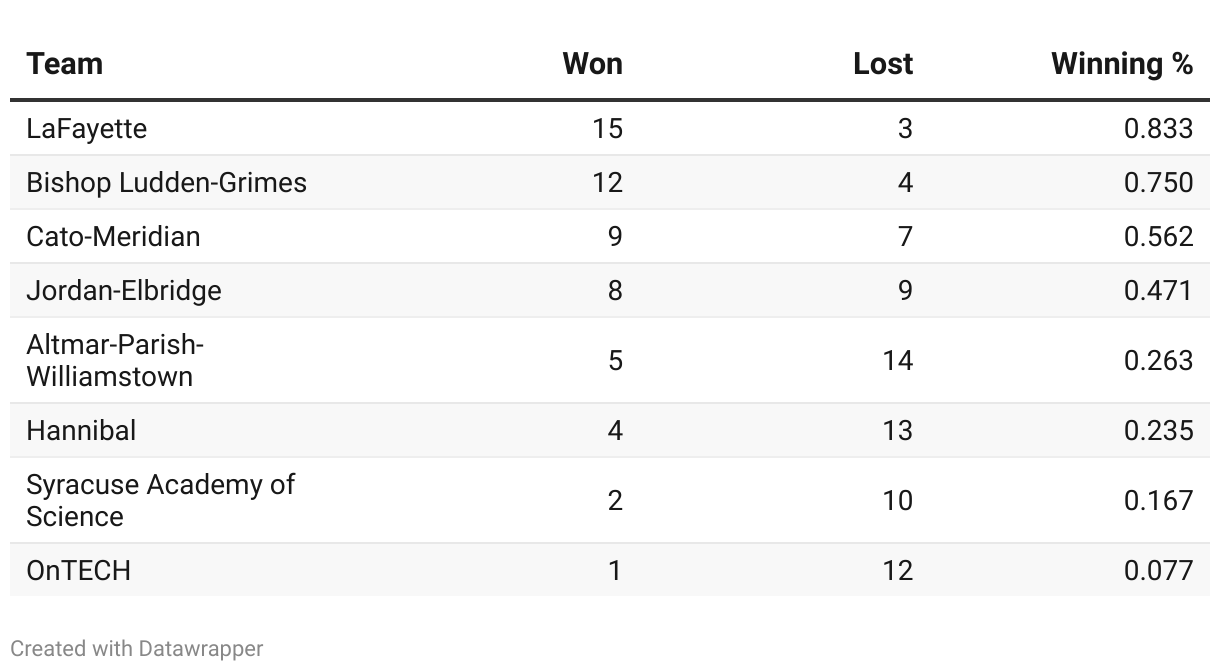Click LaFayette's 15 wins value
The width and height of the screenshot is (1220, 672).
(x=607, y=129)
